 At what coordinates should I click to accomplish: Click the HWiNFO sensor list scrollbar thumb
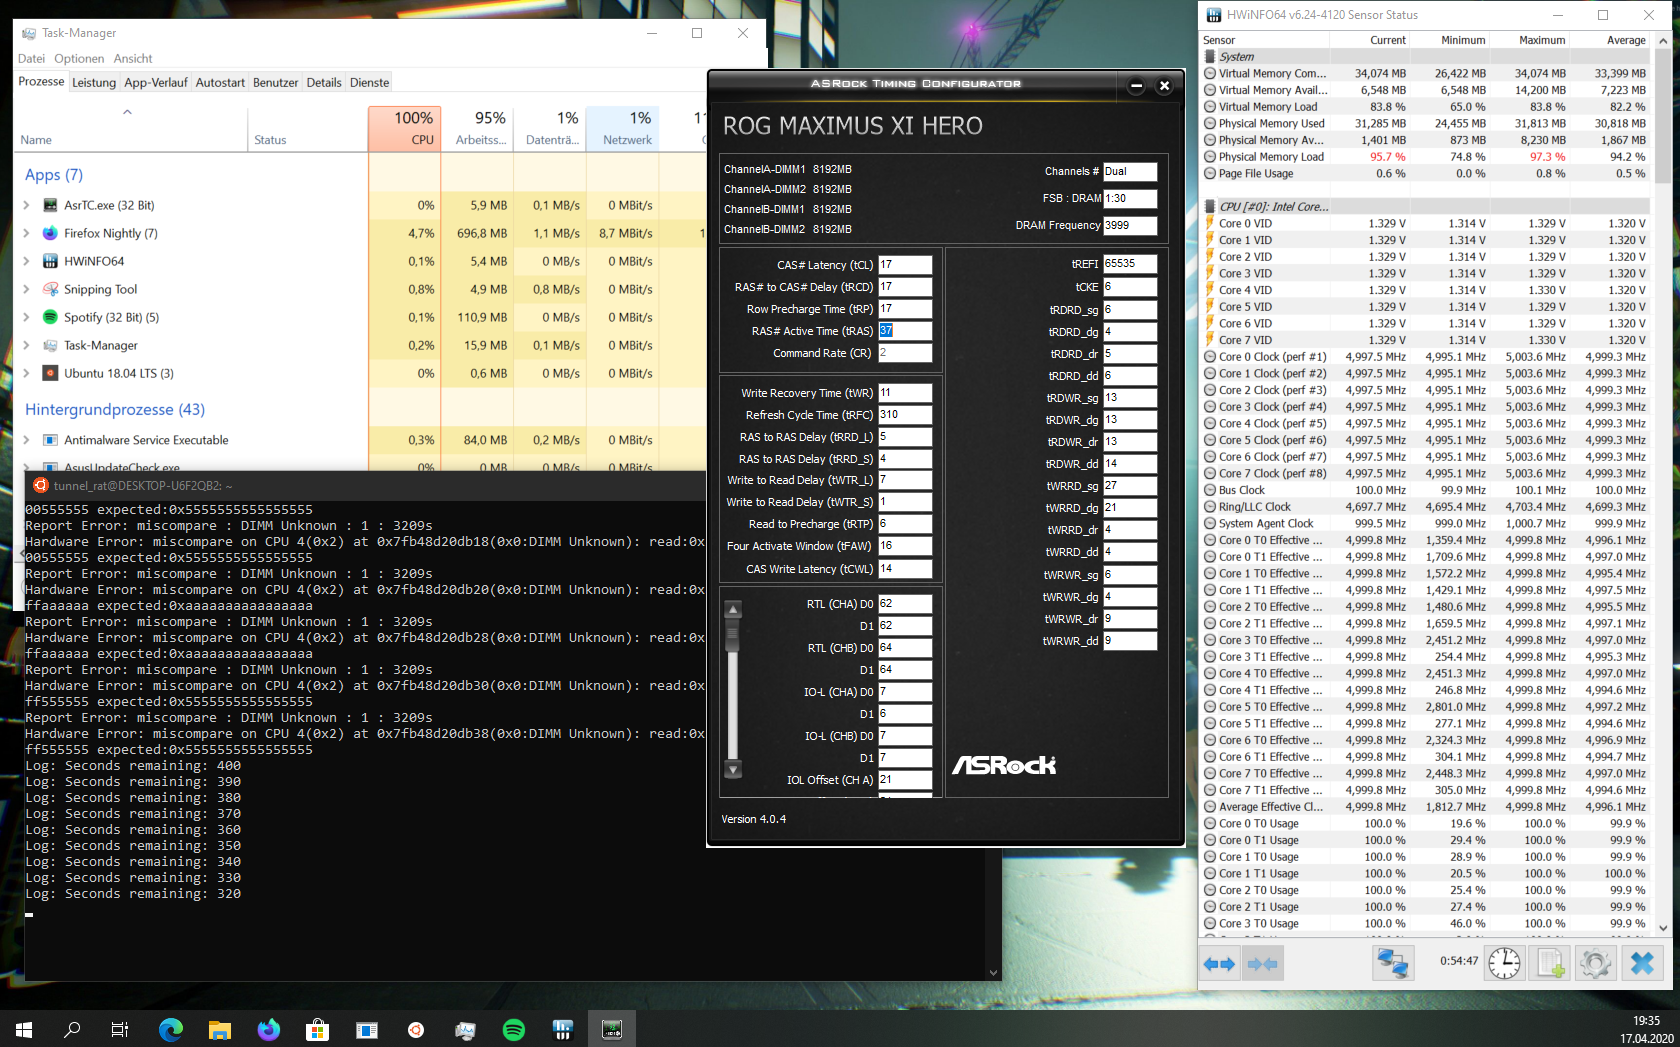coord(1664,116)
